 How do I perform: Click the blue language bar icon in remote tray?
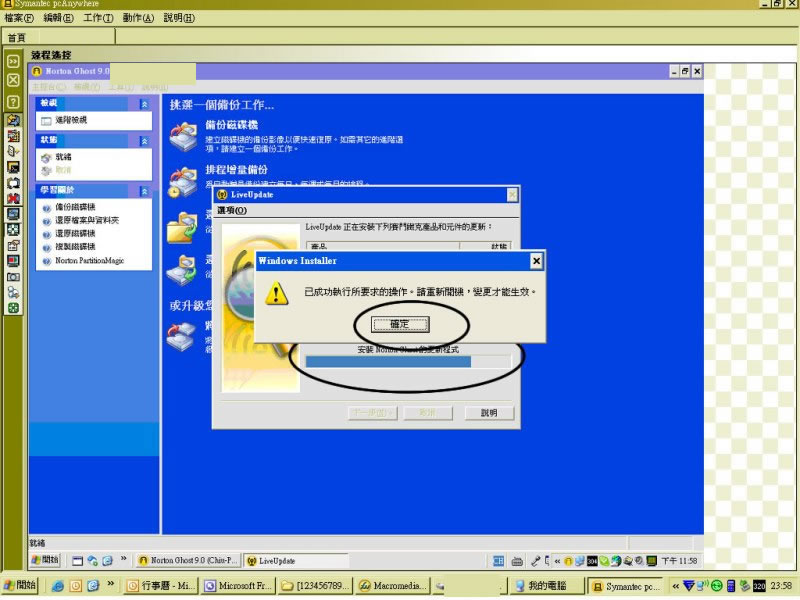tap(498, 561)
